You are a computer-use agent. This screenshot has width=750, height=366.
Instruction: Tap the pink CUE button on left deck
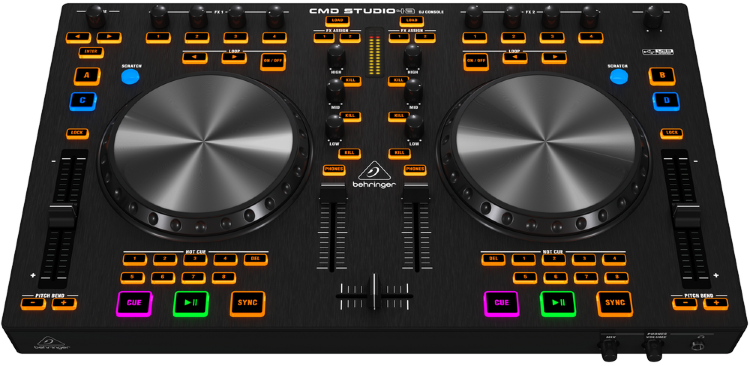(x=134, y=303)
